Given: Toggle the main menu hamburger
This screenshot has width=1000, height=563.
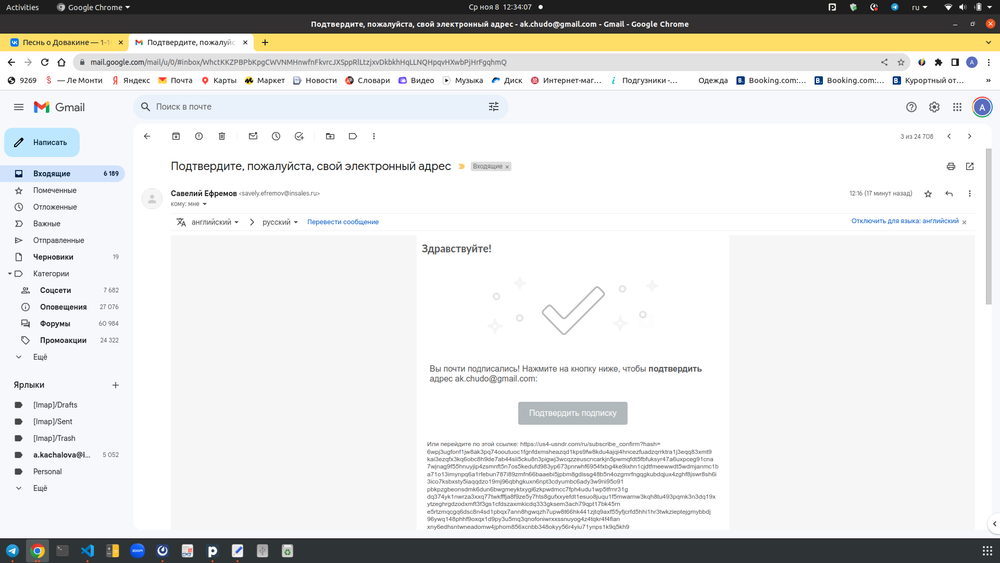Looking at the screenshot, I should tap(18, 107).
